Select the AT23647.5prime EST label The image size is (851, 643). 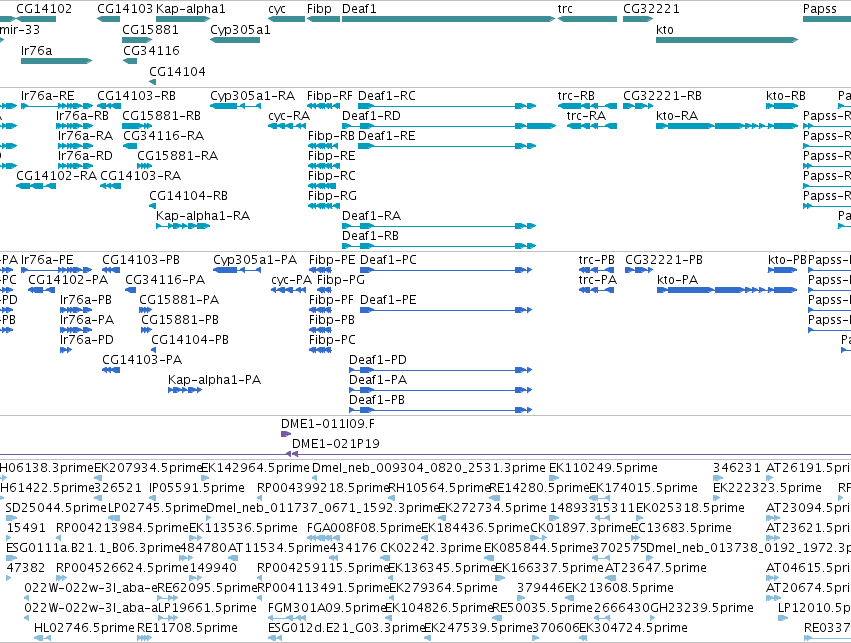click(656, 568)
